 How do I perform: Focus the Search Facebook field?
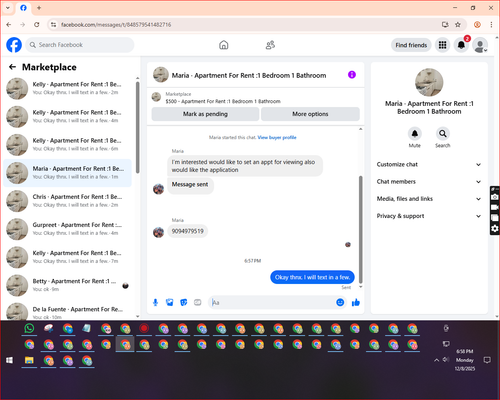tap(80, 45)
